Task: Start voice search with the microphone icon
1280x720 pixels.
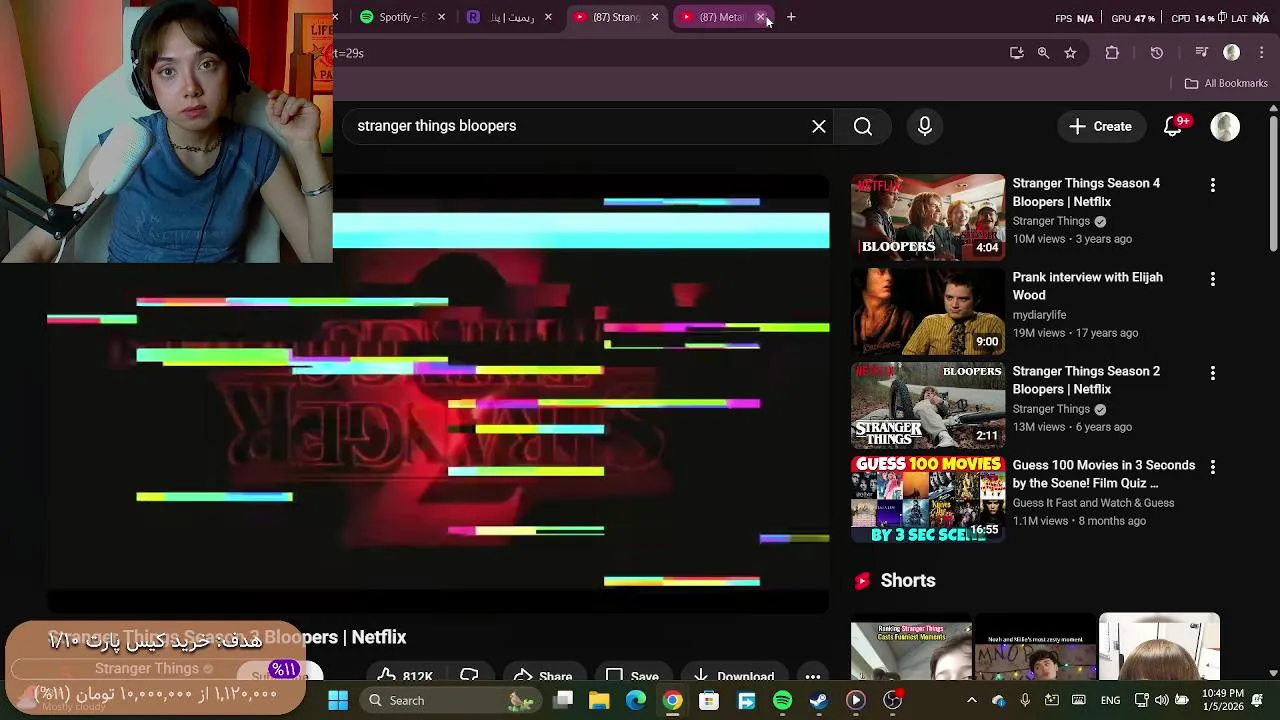Action: [x=925, y=126]
